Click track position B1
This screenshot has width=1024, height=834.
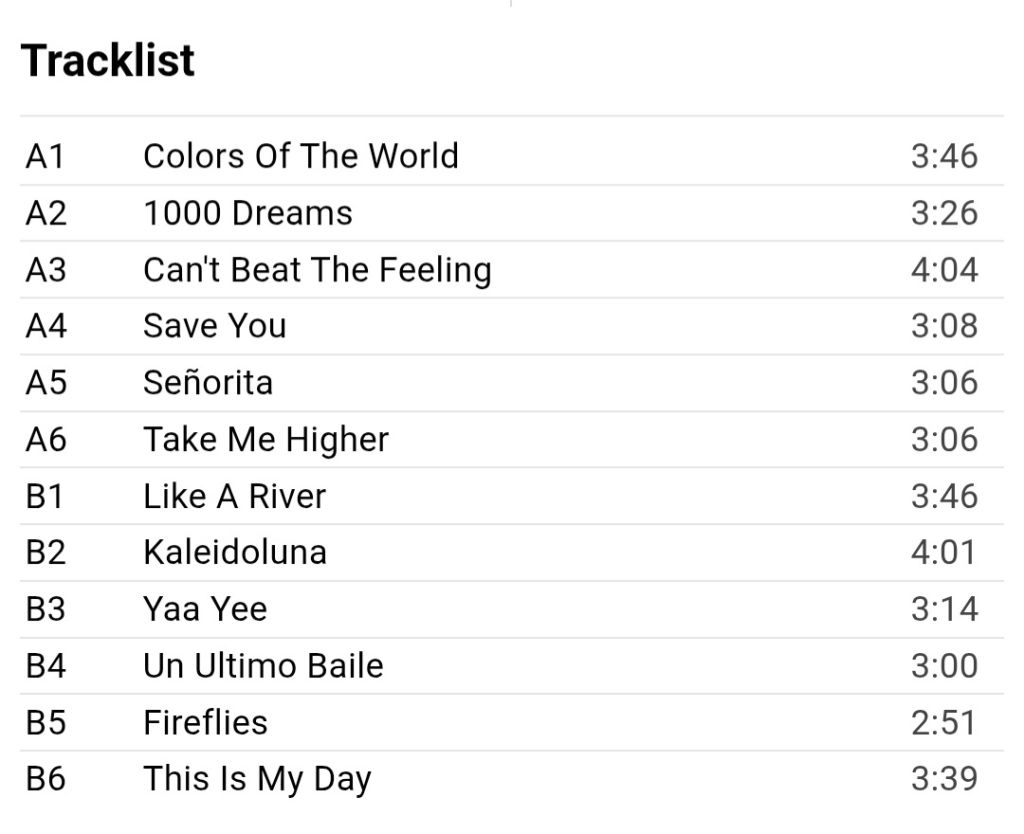pos(45,496)
